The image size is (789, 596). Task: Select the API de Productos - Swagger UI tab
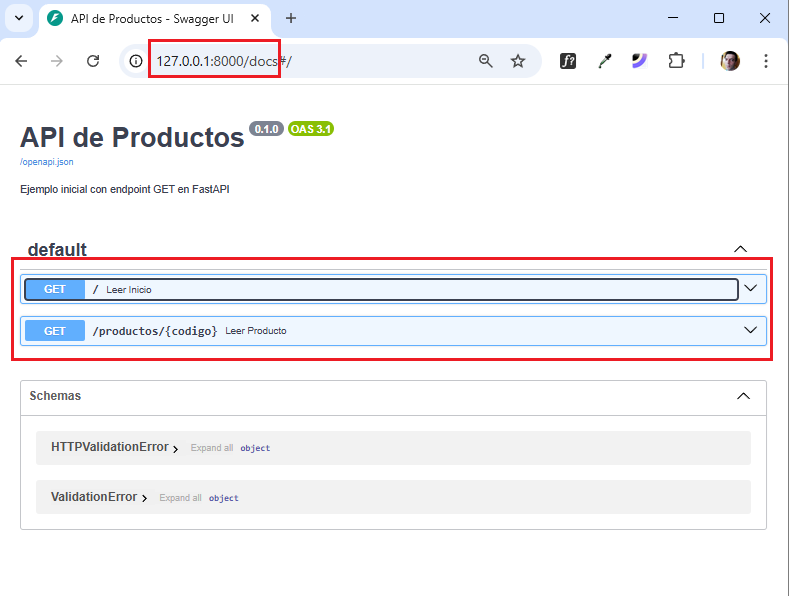pyautogui.click(x=152, y=19)
